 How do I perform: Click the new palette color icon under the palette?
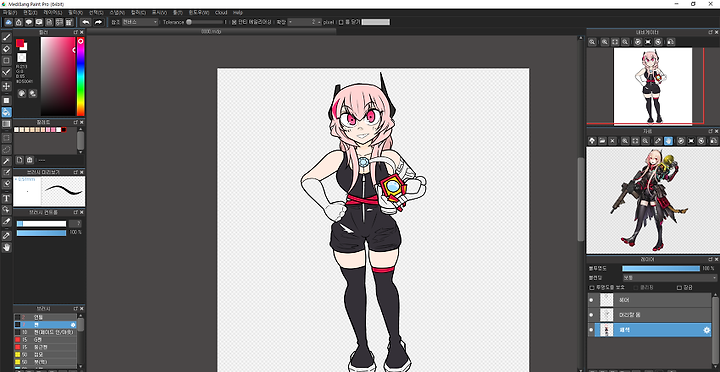pos(20,160)
